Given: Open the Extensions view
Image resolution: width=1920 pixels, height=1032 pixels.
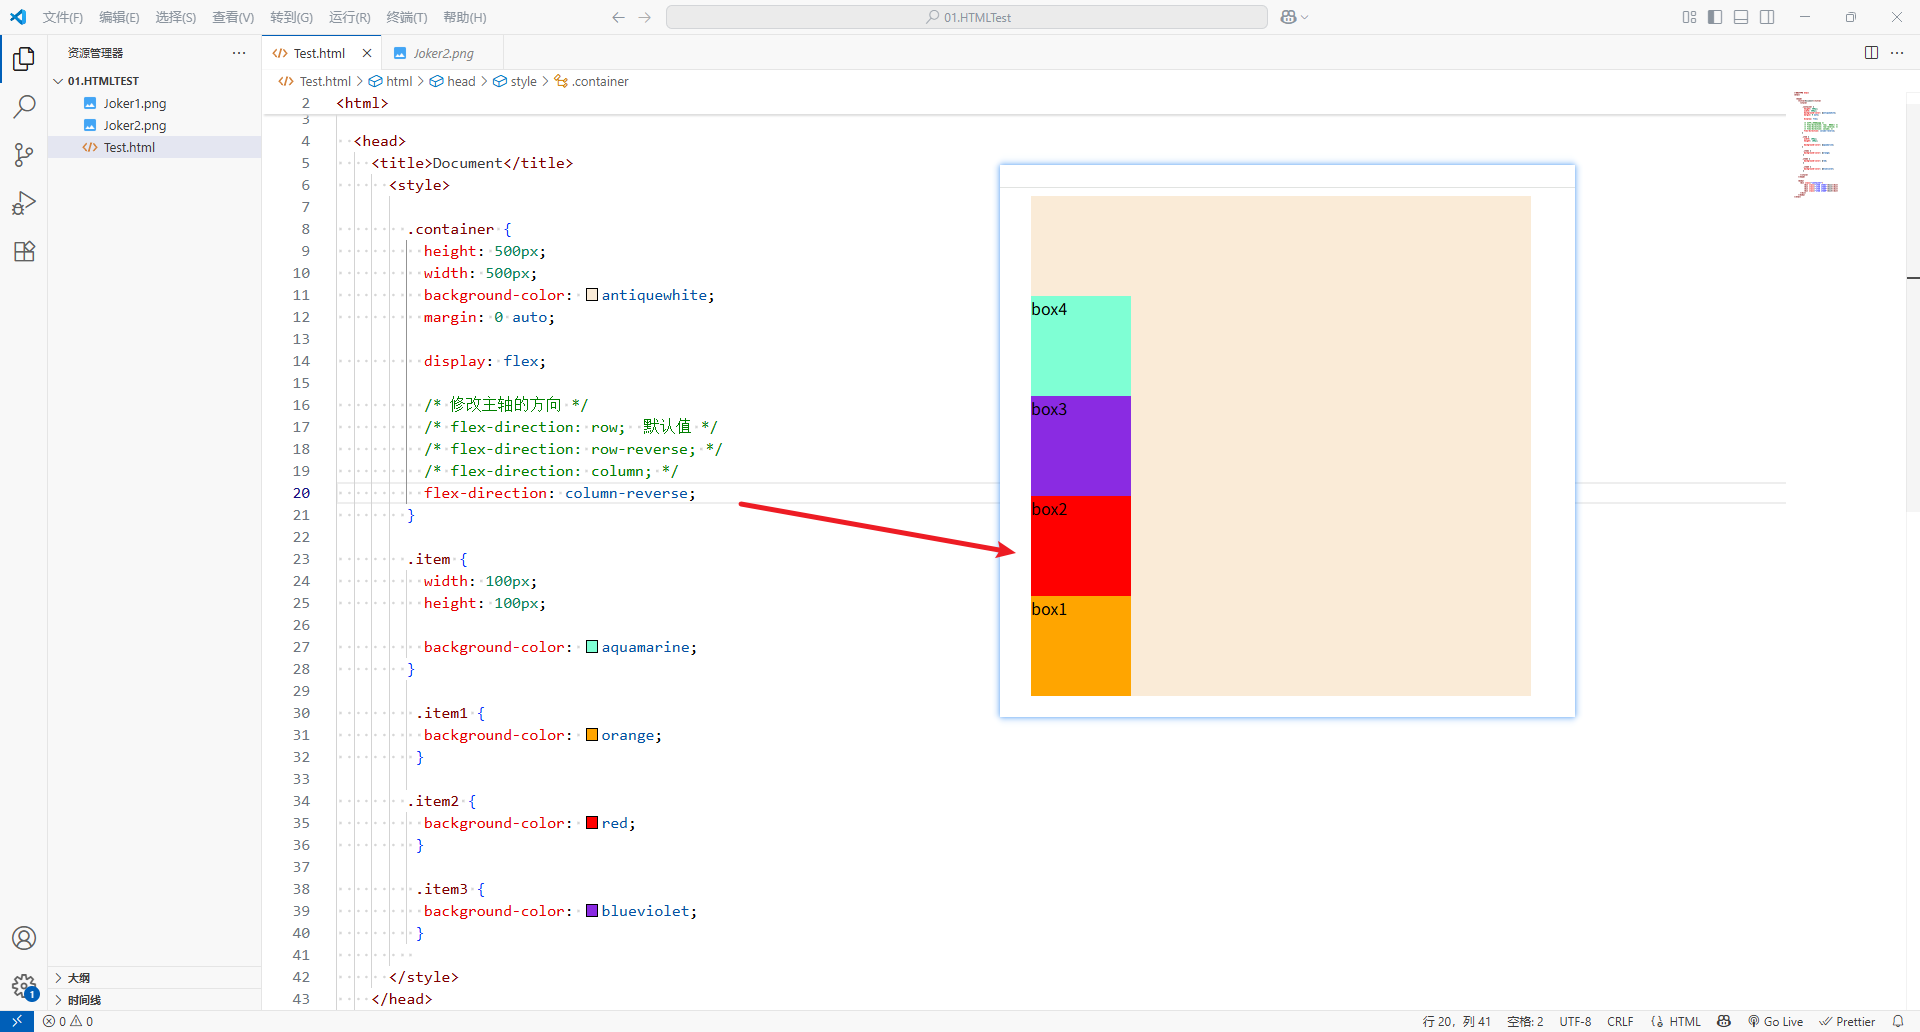Looking at the screenshot, I should tap(24, 251).
